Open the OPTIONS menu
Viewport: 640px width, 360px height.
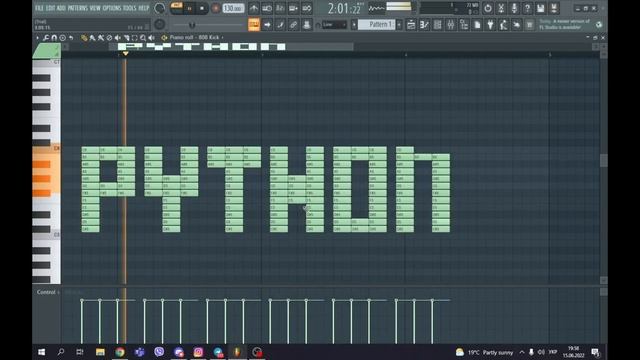coord(111,8)
